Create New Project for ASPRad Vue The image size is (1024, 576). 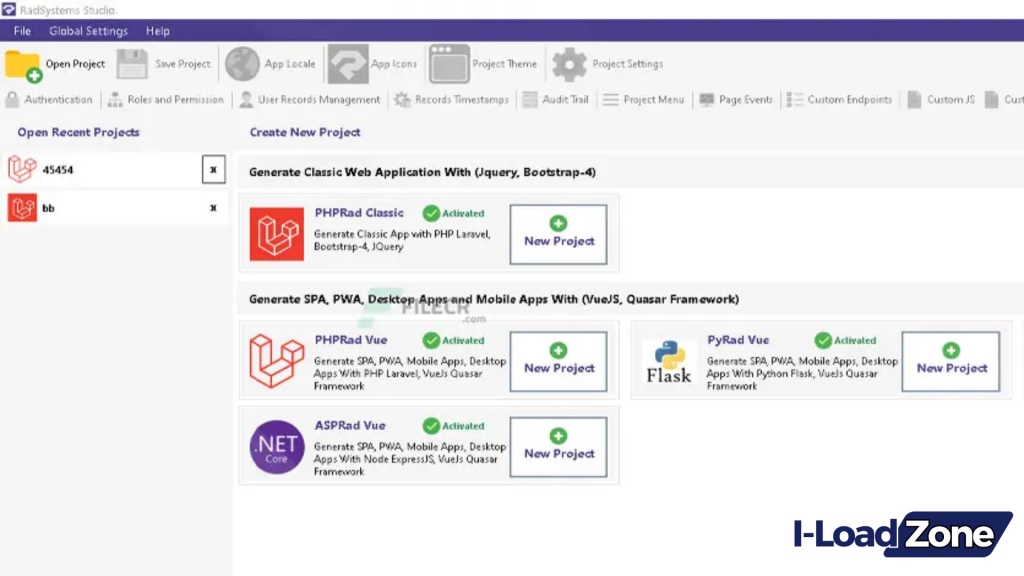[x=558, y=446]
